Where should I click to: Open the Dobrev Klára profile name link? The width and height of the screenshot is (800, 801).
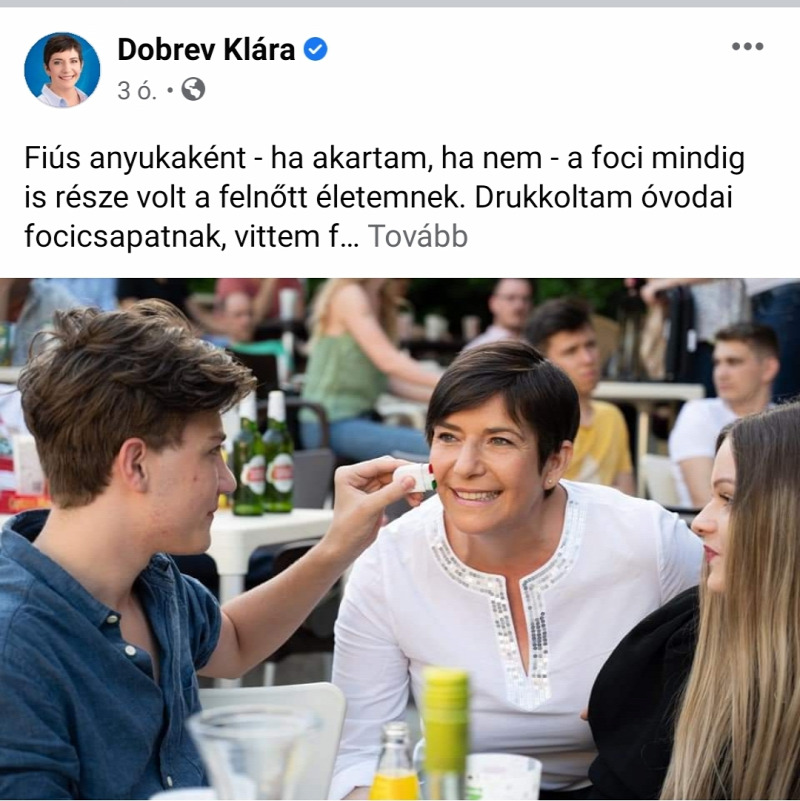pyautogui.click(x=206, y=50)
